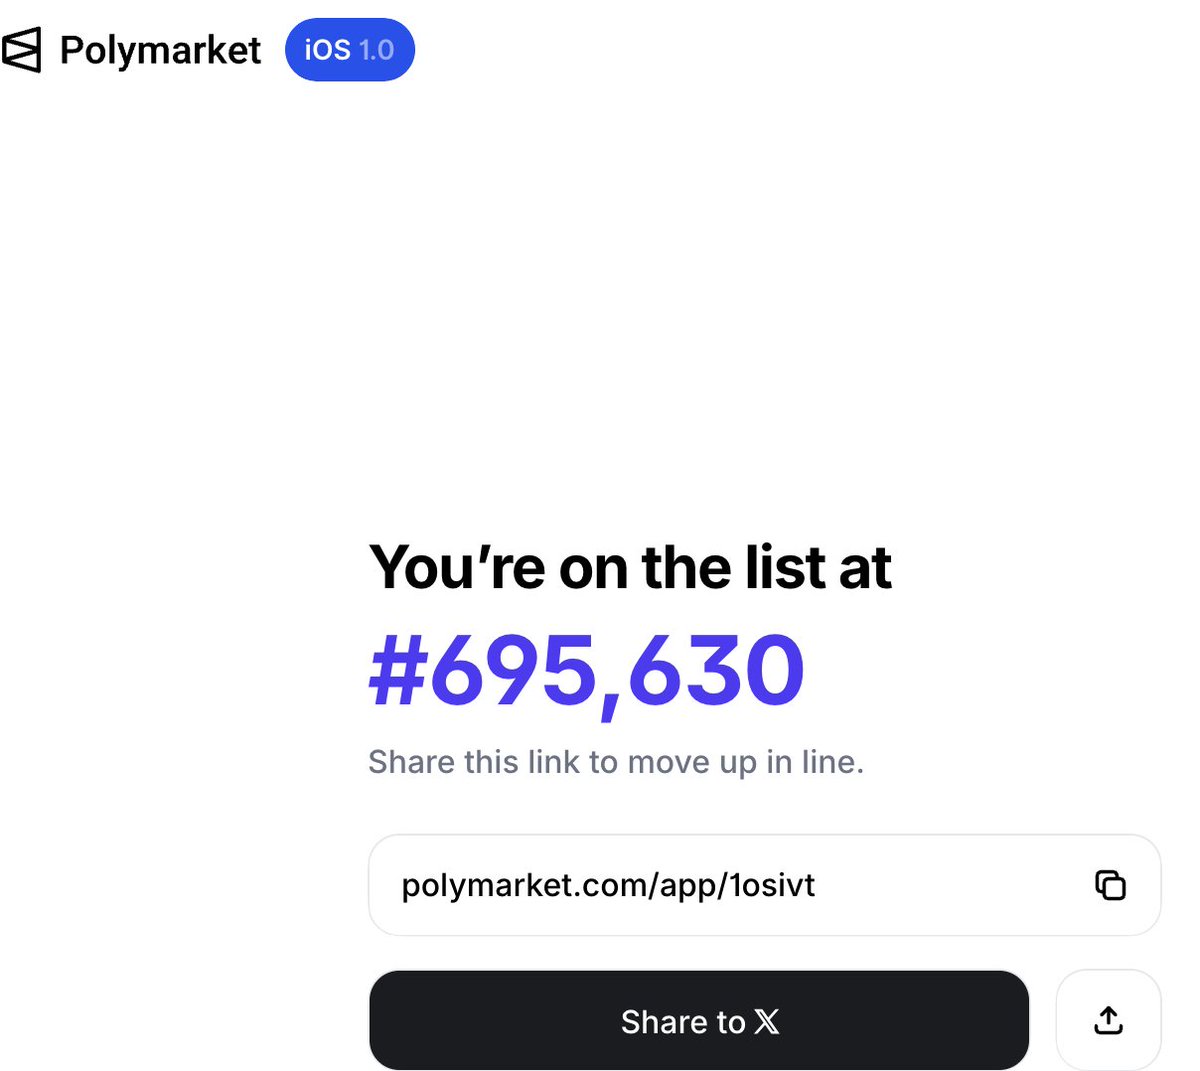Click the digits "630" in the purple number
Screen dimensions: 1200x1071
[716, 670]
